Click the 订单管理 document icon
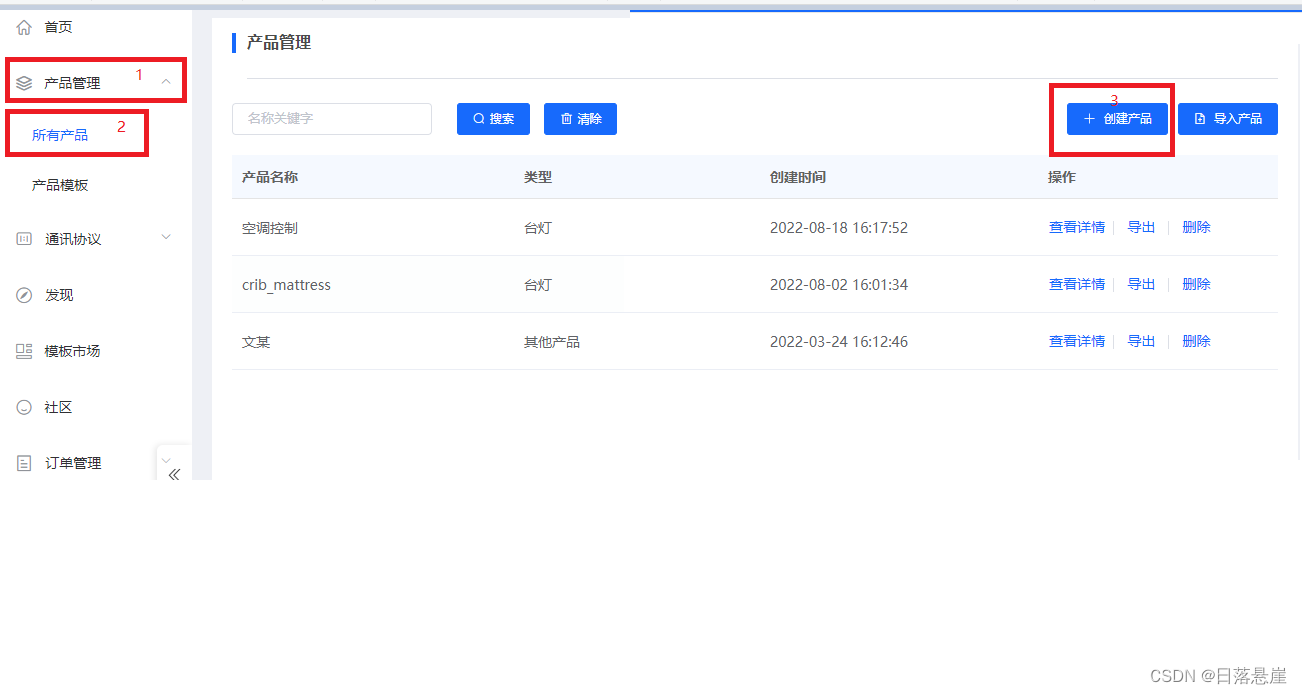1302x694 pixels. tap(25, 463)
